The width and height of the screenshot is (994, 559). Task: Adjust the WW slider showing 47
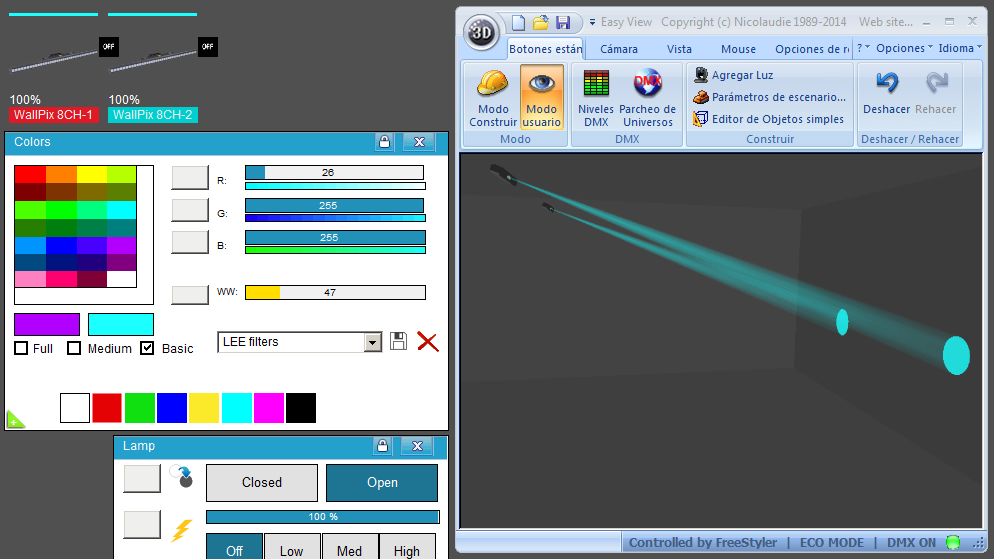pos(335,292)
